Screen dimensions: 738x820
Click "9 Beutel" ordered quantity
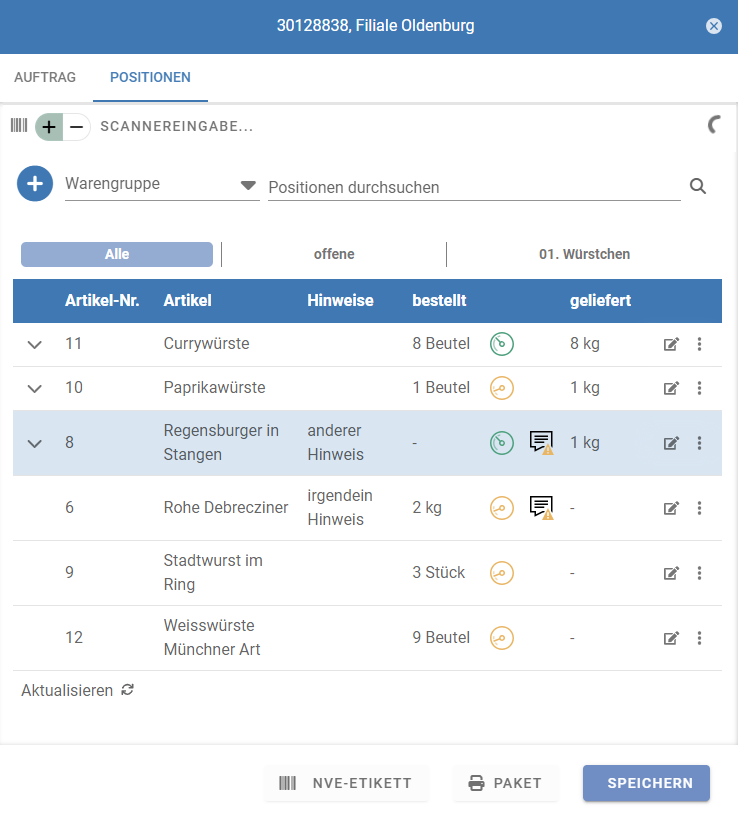(441, 637)
